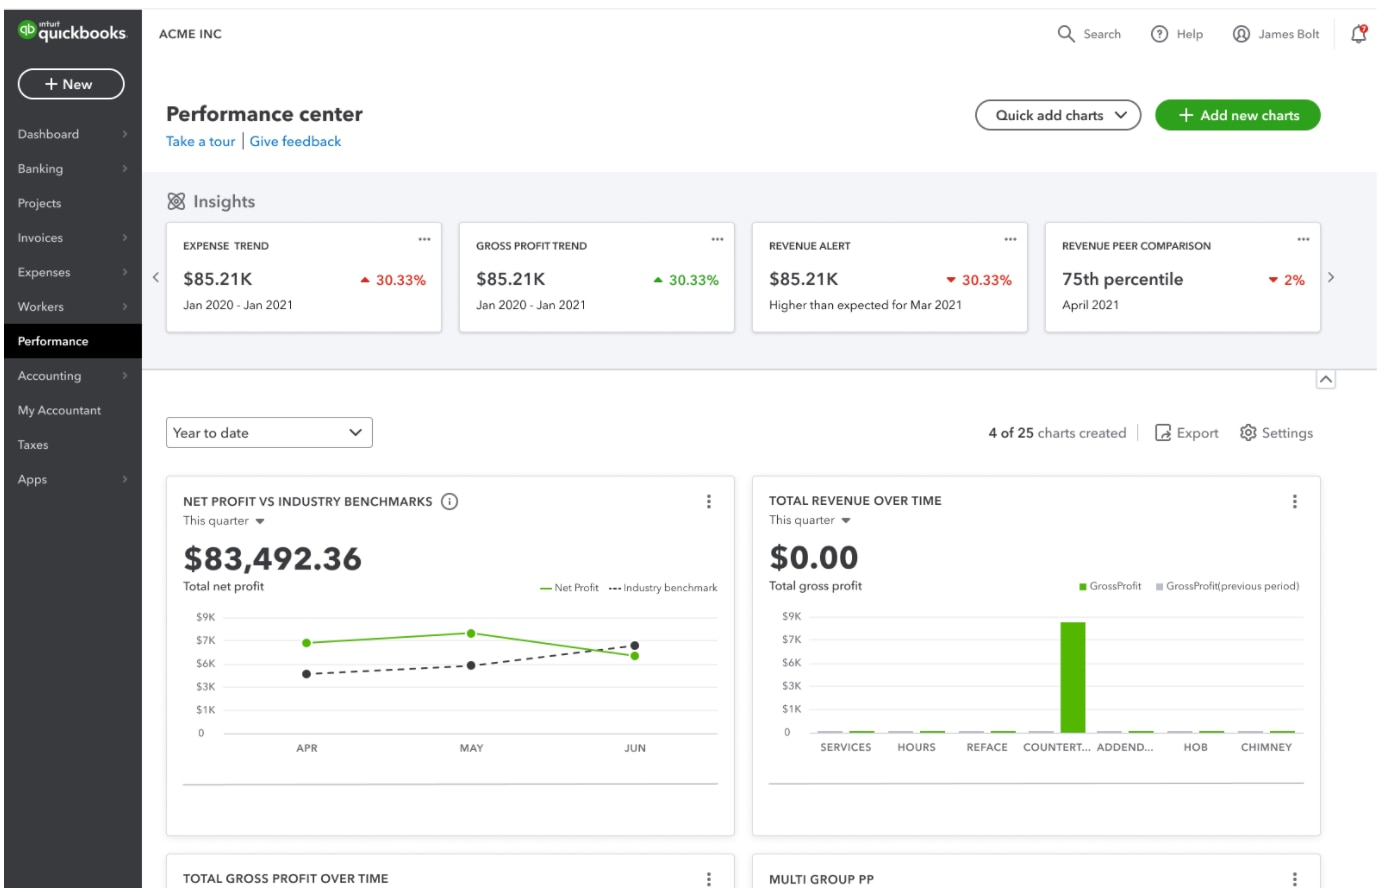Open Net Profit chart kebab menu
The height and width of the screenshot is (892, 1384).
(709, 502)
